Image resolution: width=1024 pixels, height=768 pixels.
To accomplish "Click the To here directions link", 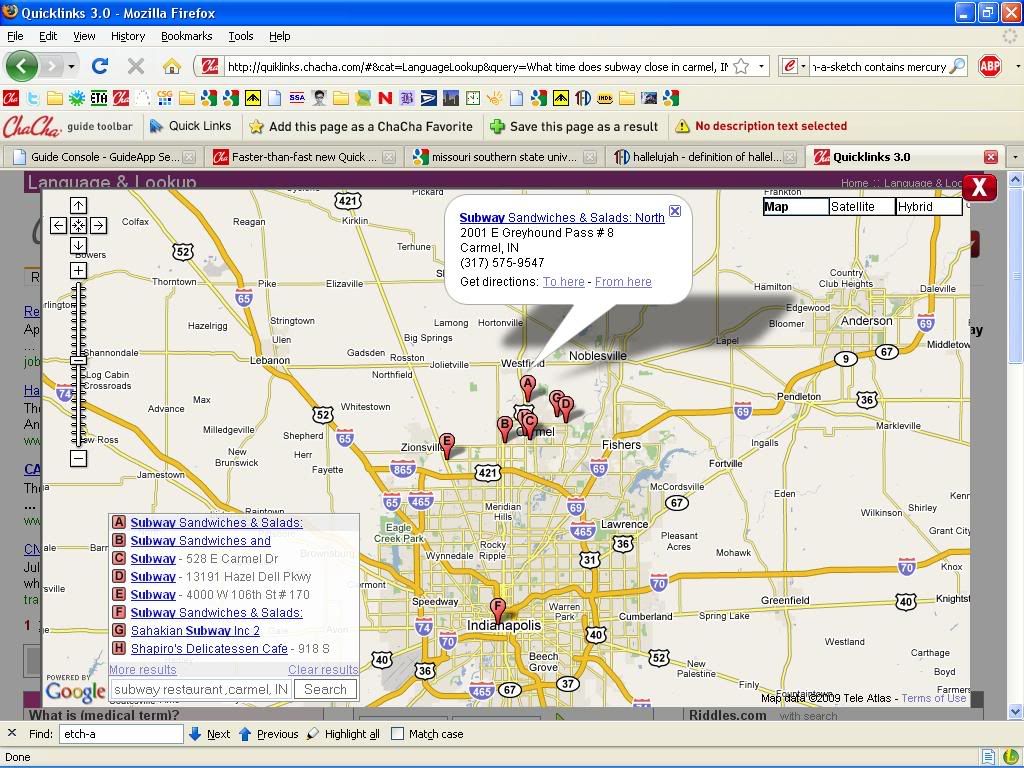I will [564, 281].
